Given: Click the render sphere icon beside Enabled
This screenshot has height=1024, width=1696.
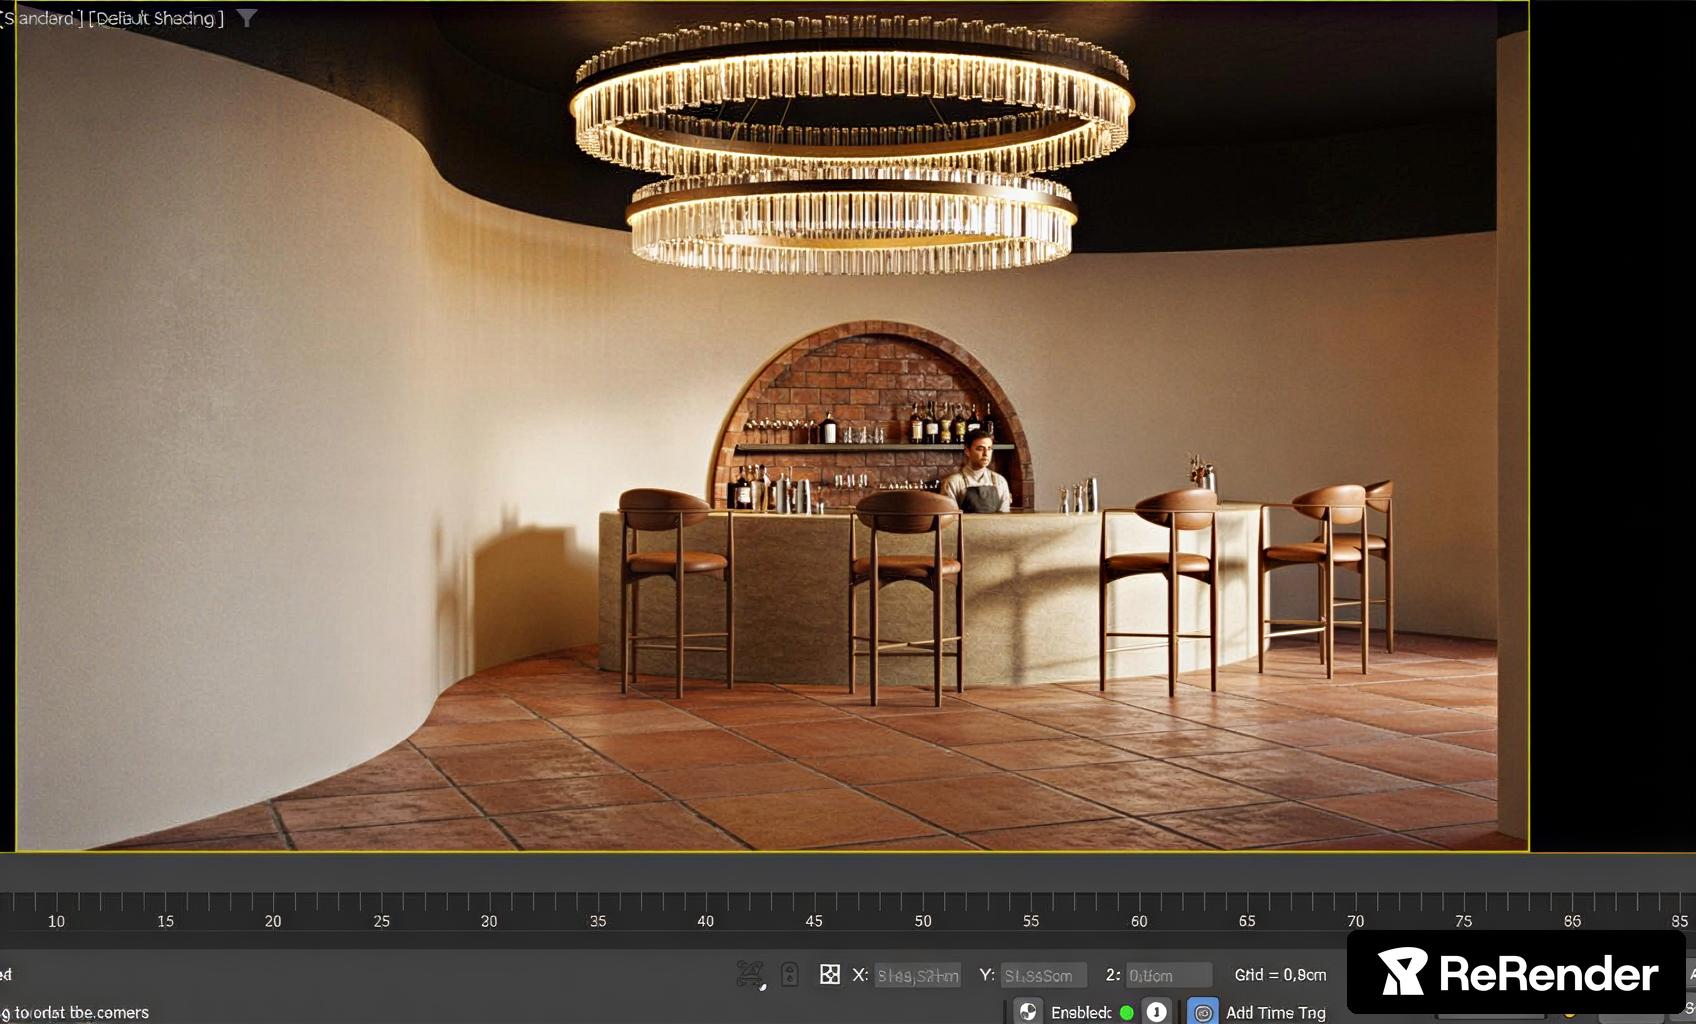Looking at the screenshot, I should point(1028,1012).
